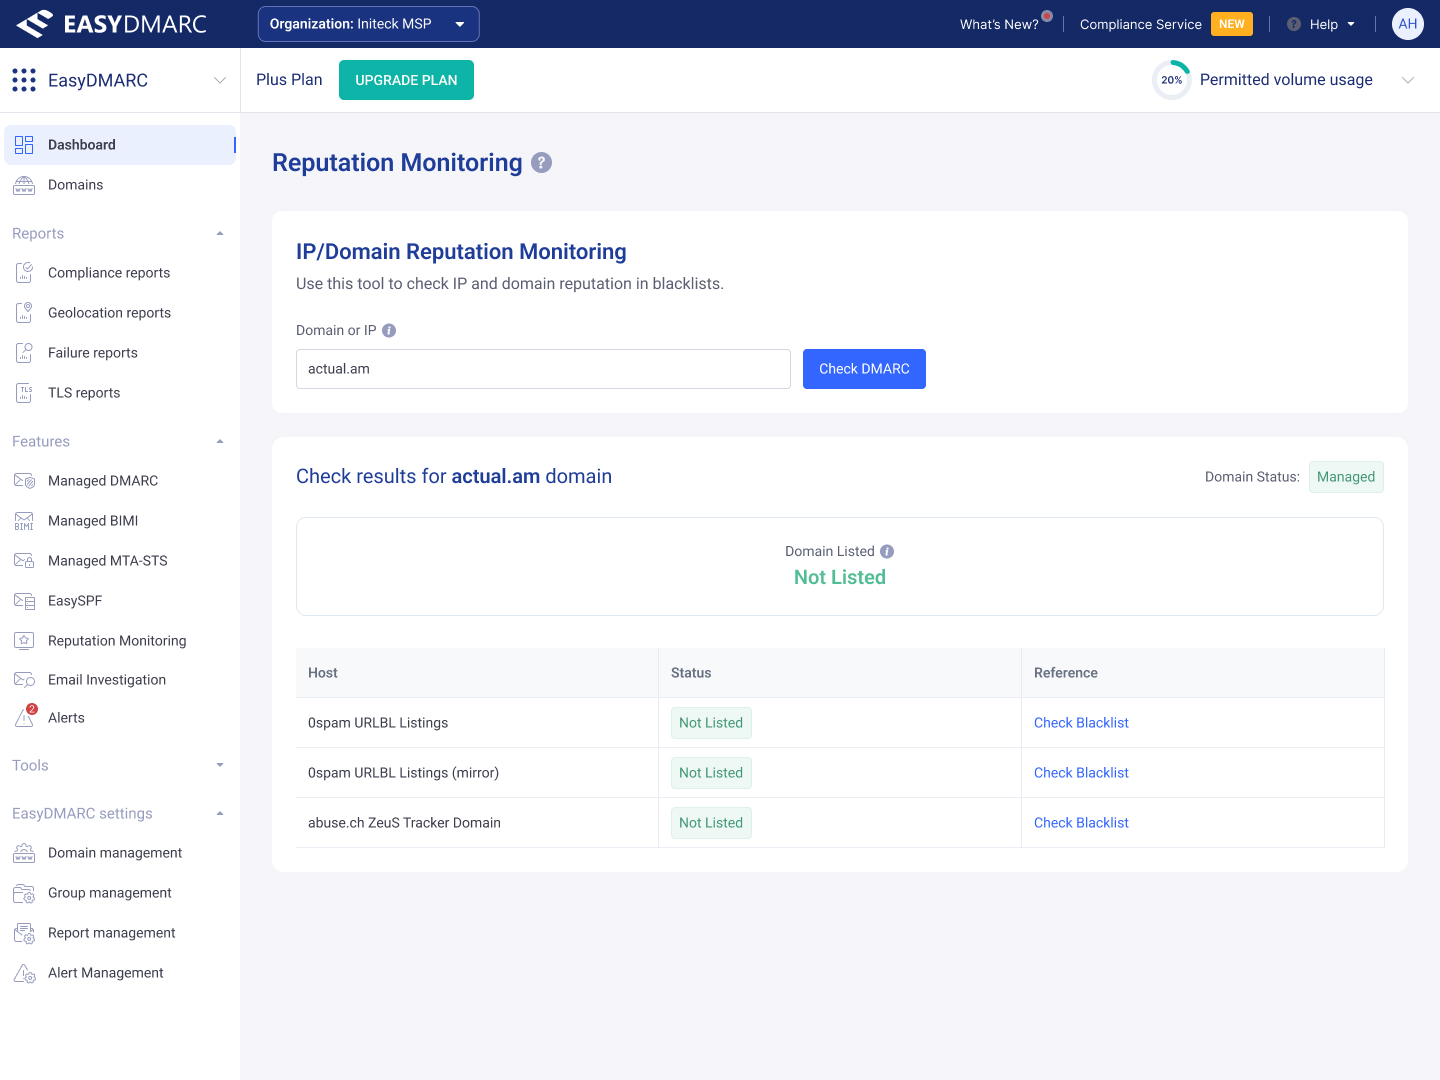Click the Email Investigation icon
Image resolution: width=1440 pixels, height=1080 pixels.
[x=24, y=680]
